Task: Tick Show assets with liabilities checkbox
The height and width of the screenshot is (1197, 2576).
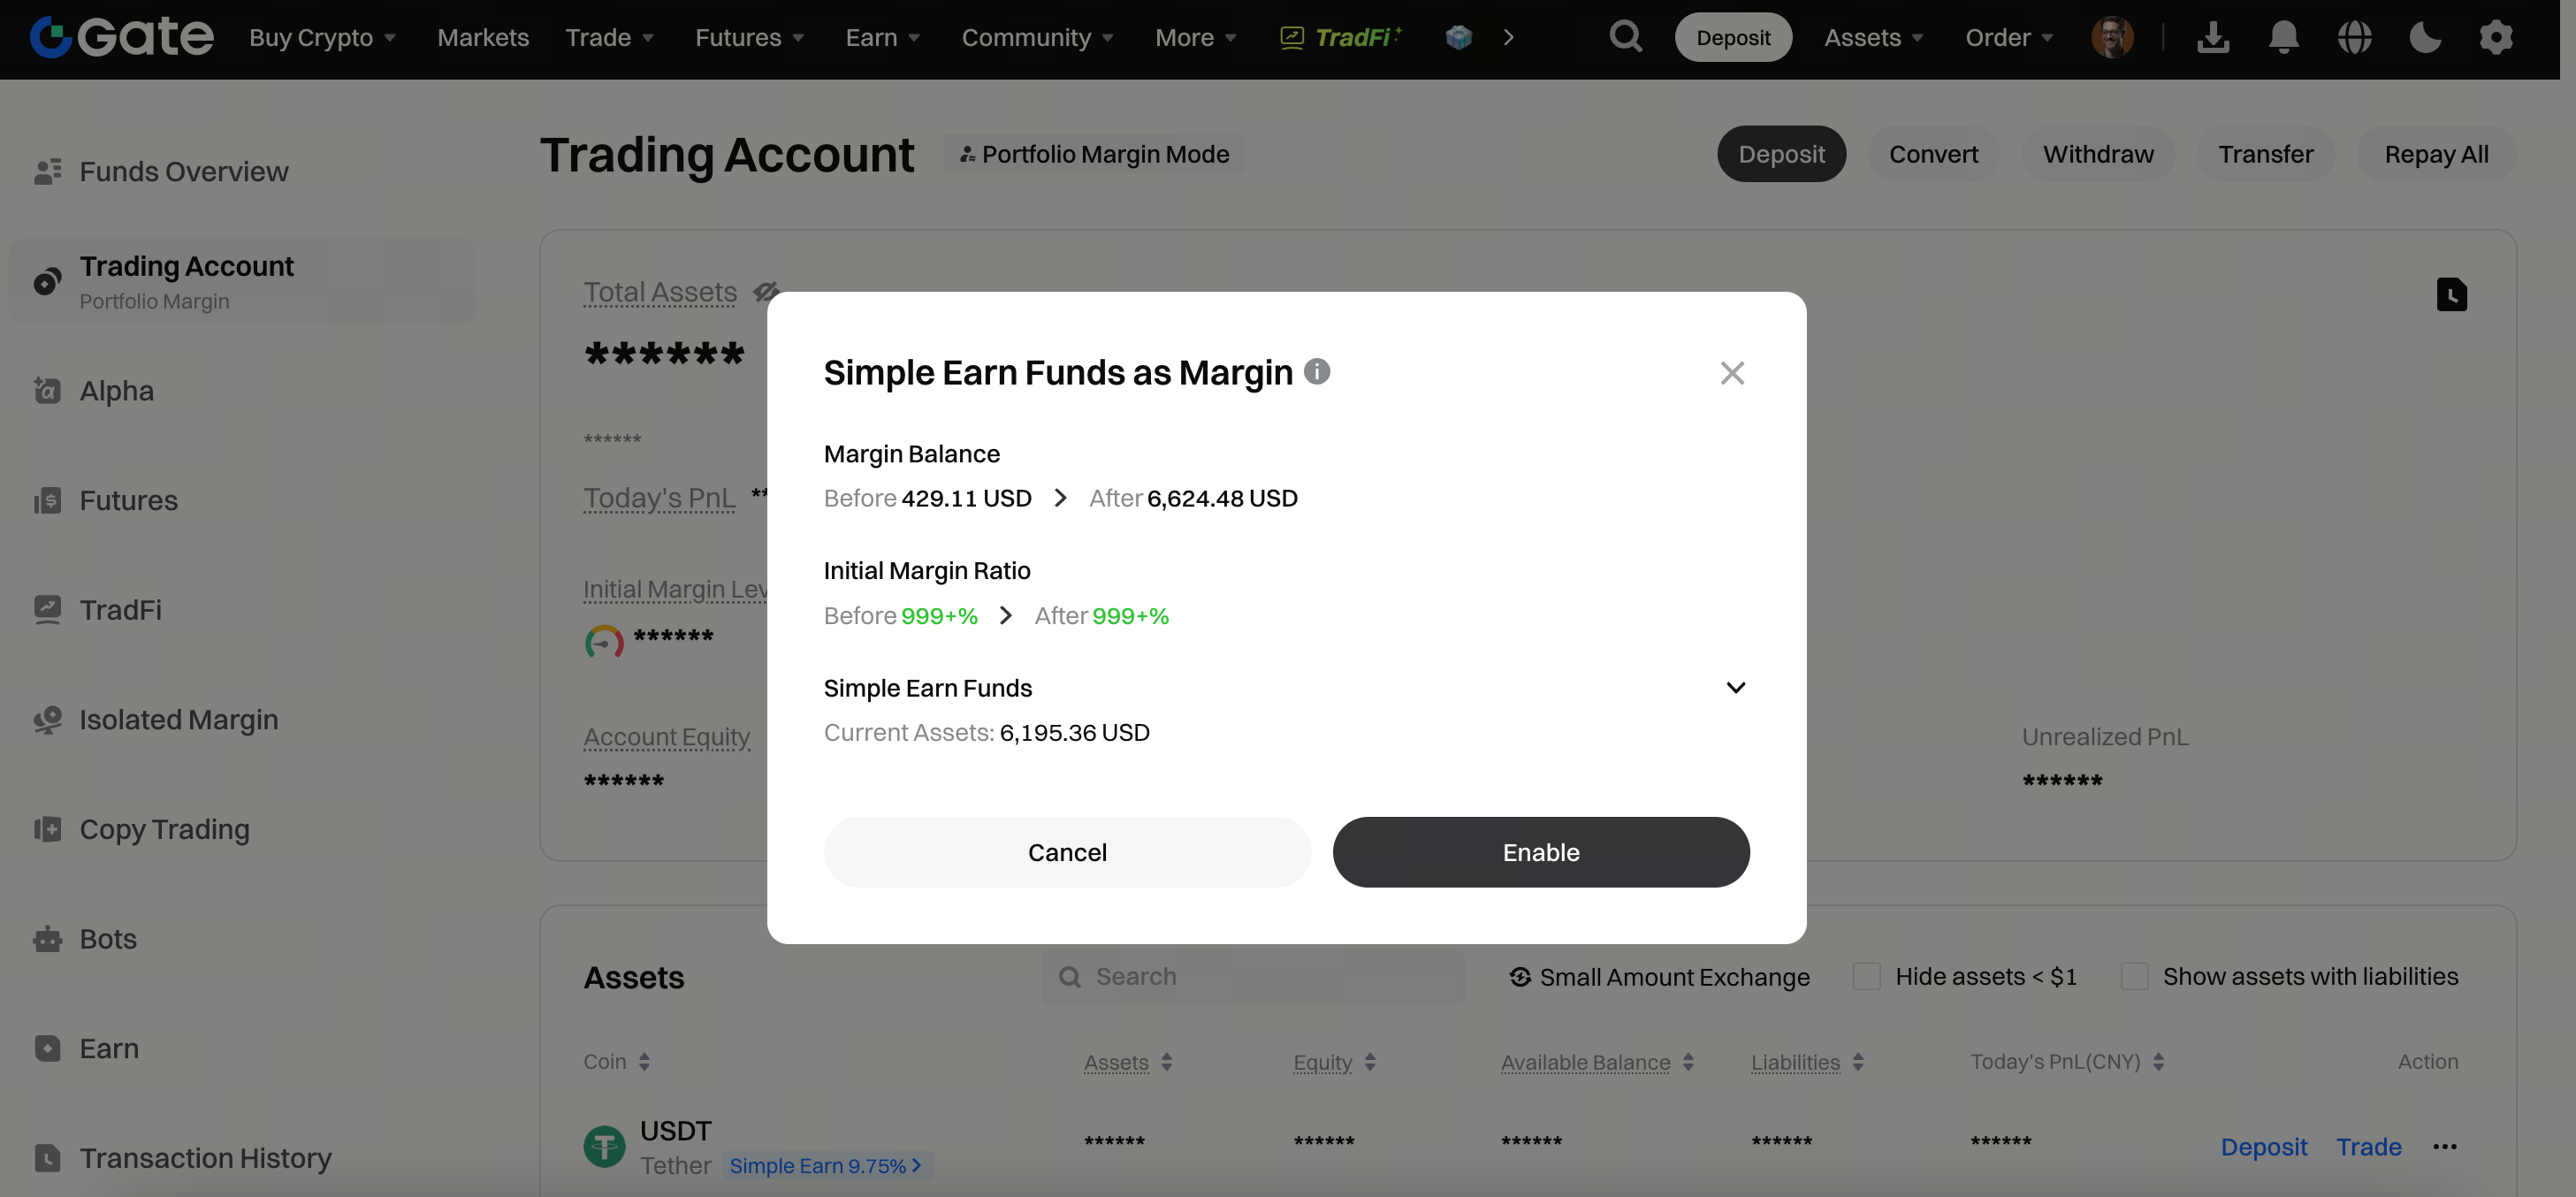Action: [2134, 976]
